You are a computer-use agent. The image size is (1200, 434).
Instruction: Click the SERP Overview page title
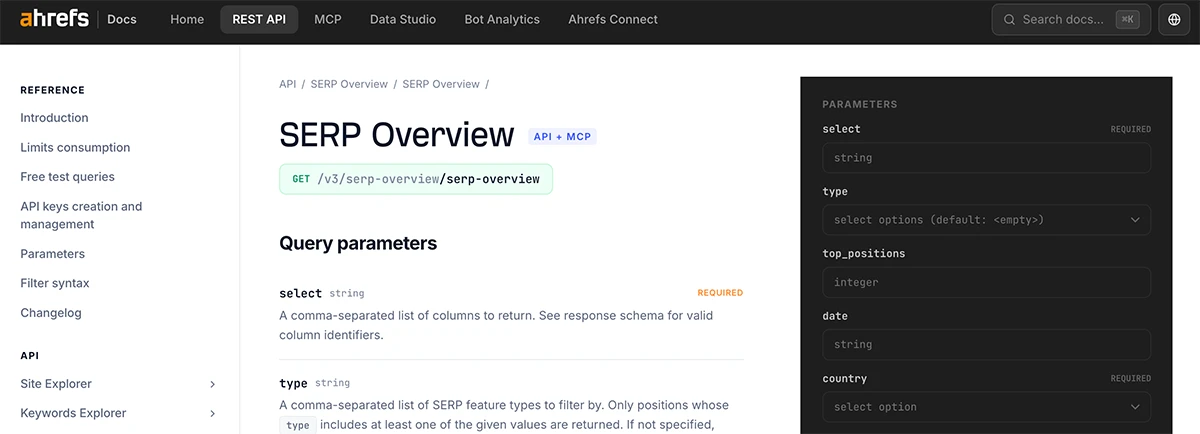[397, 135]
